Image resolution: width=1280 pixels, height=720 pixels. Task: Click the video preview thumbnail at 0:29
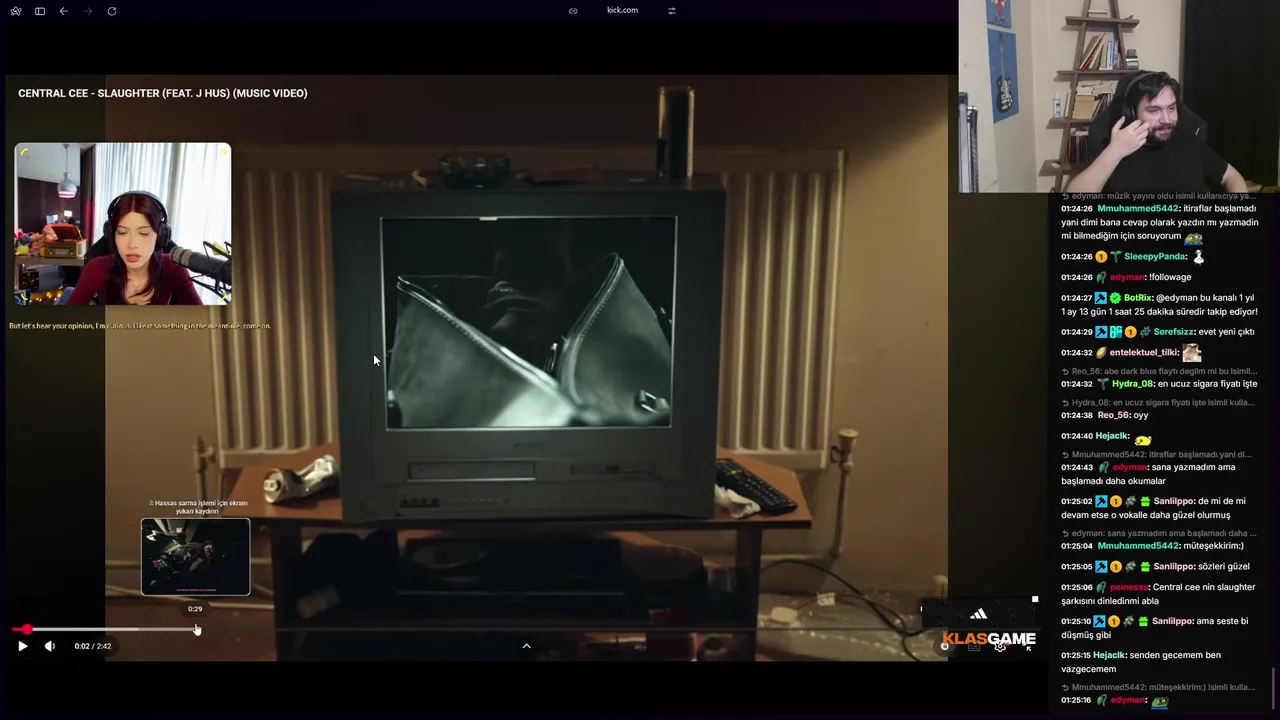click(x=196, y=557)
